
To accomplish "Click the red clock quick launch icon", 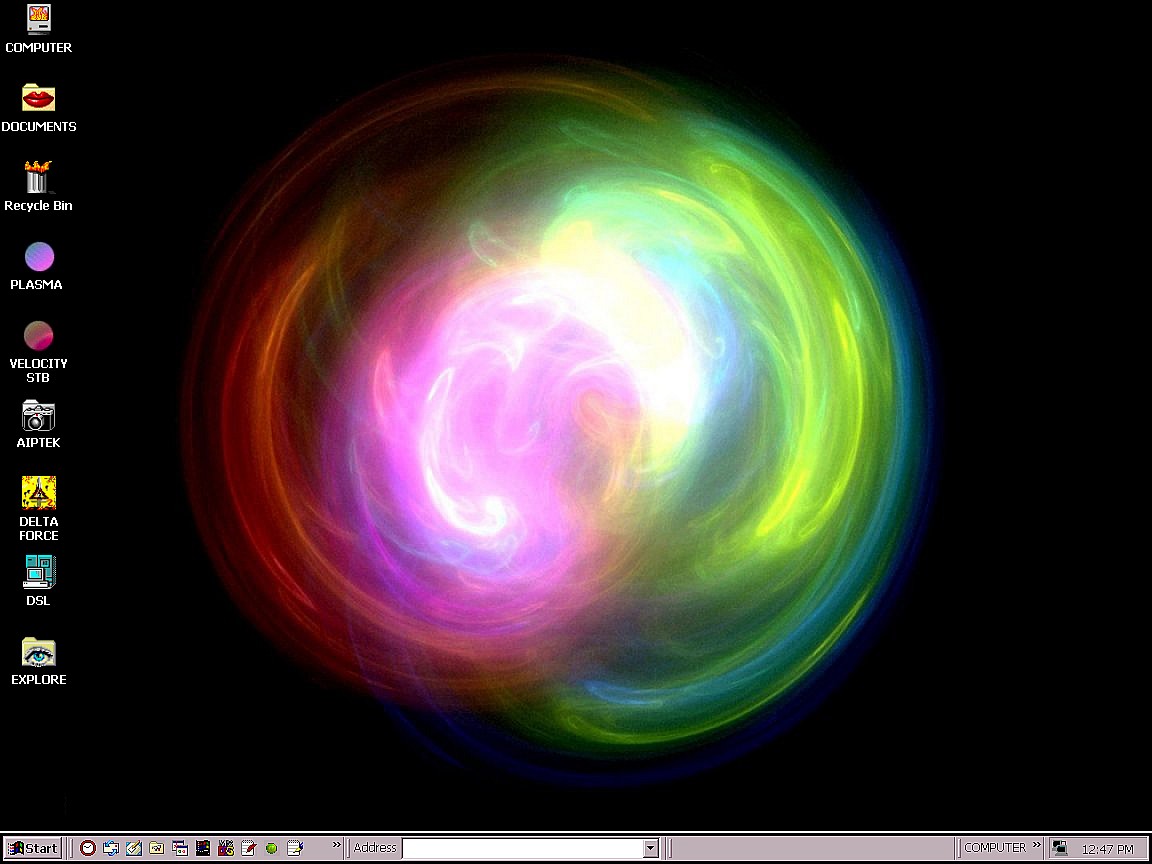I will (x=88, y=848).
